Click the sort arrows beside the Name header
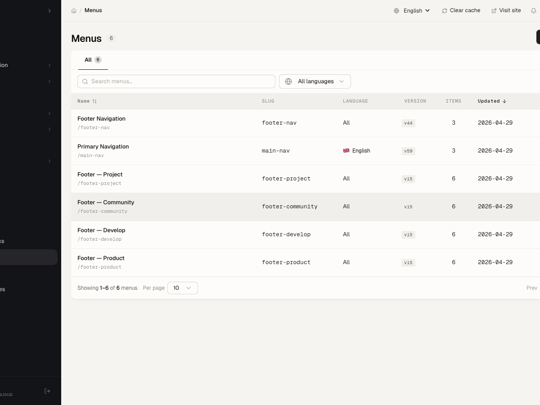Image resolution: width=540 pixels, height=405 pixels. 94,101
